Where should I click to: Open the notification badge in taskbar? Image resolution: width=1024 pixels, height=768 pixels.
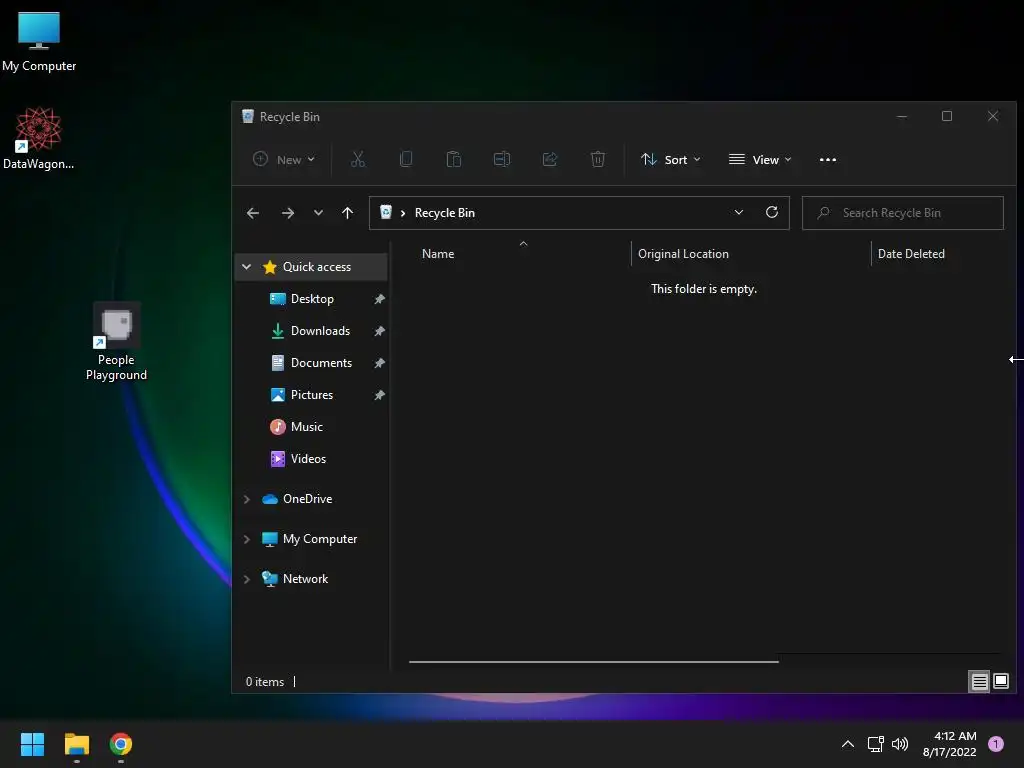point(996,744)
